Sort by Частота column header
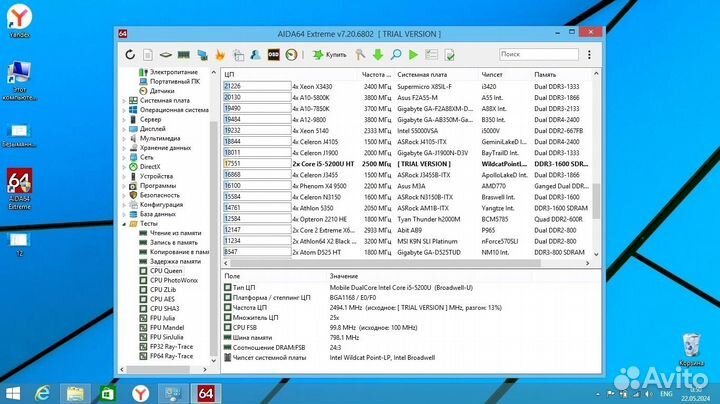Image resolution: width=720 pixels, height=404 pixels. (375, 75)
